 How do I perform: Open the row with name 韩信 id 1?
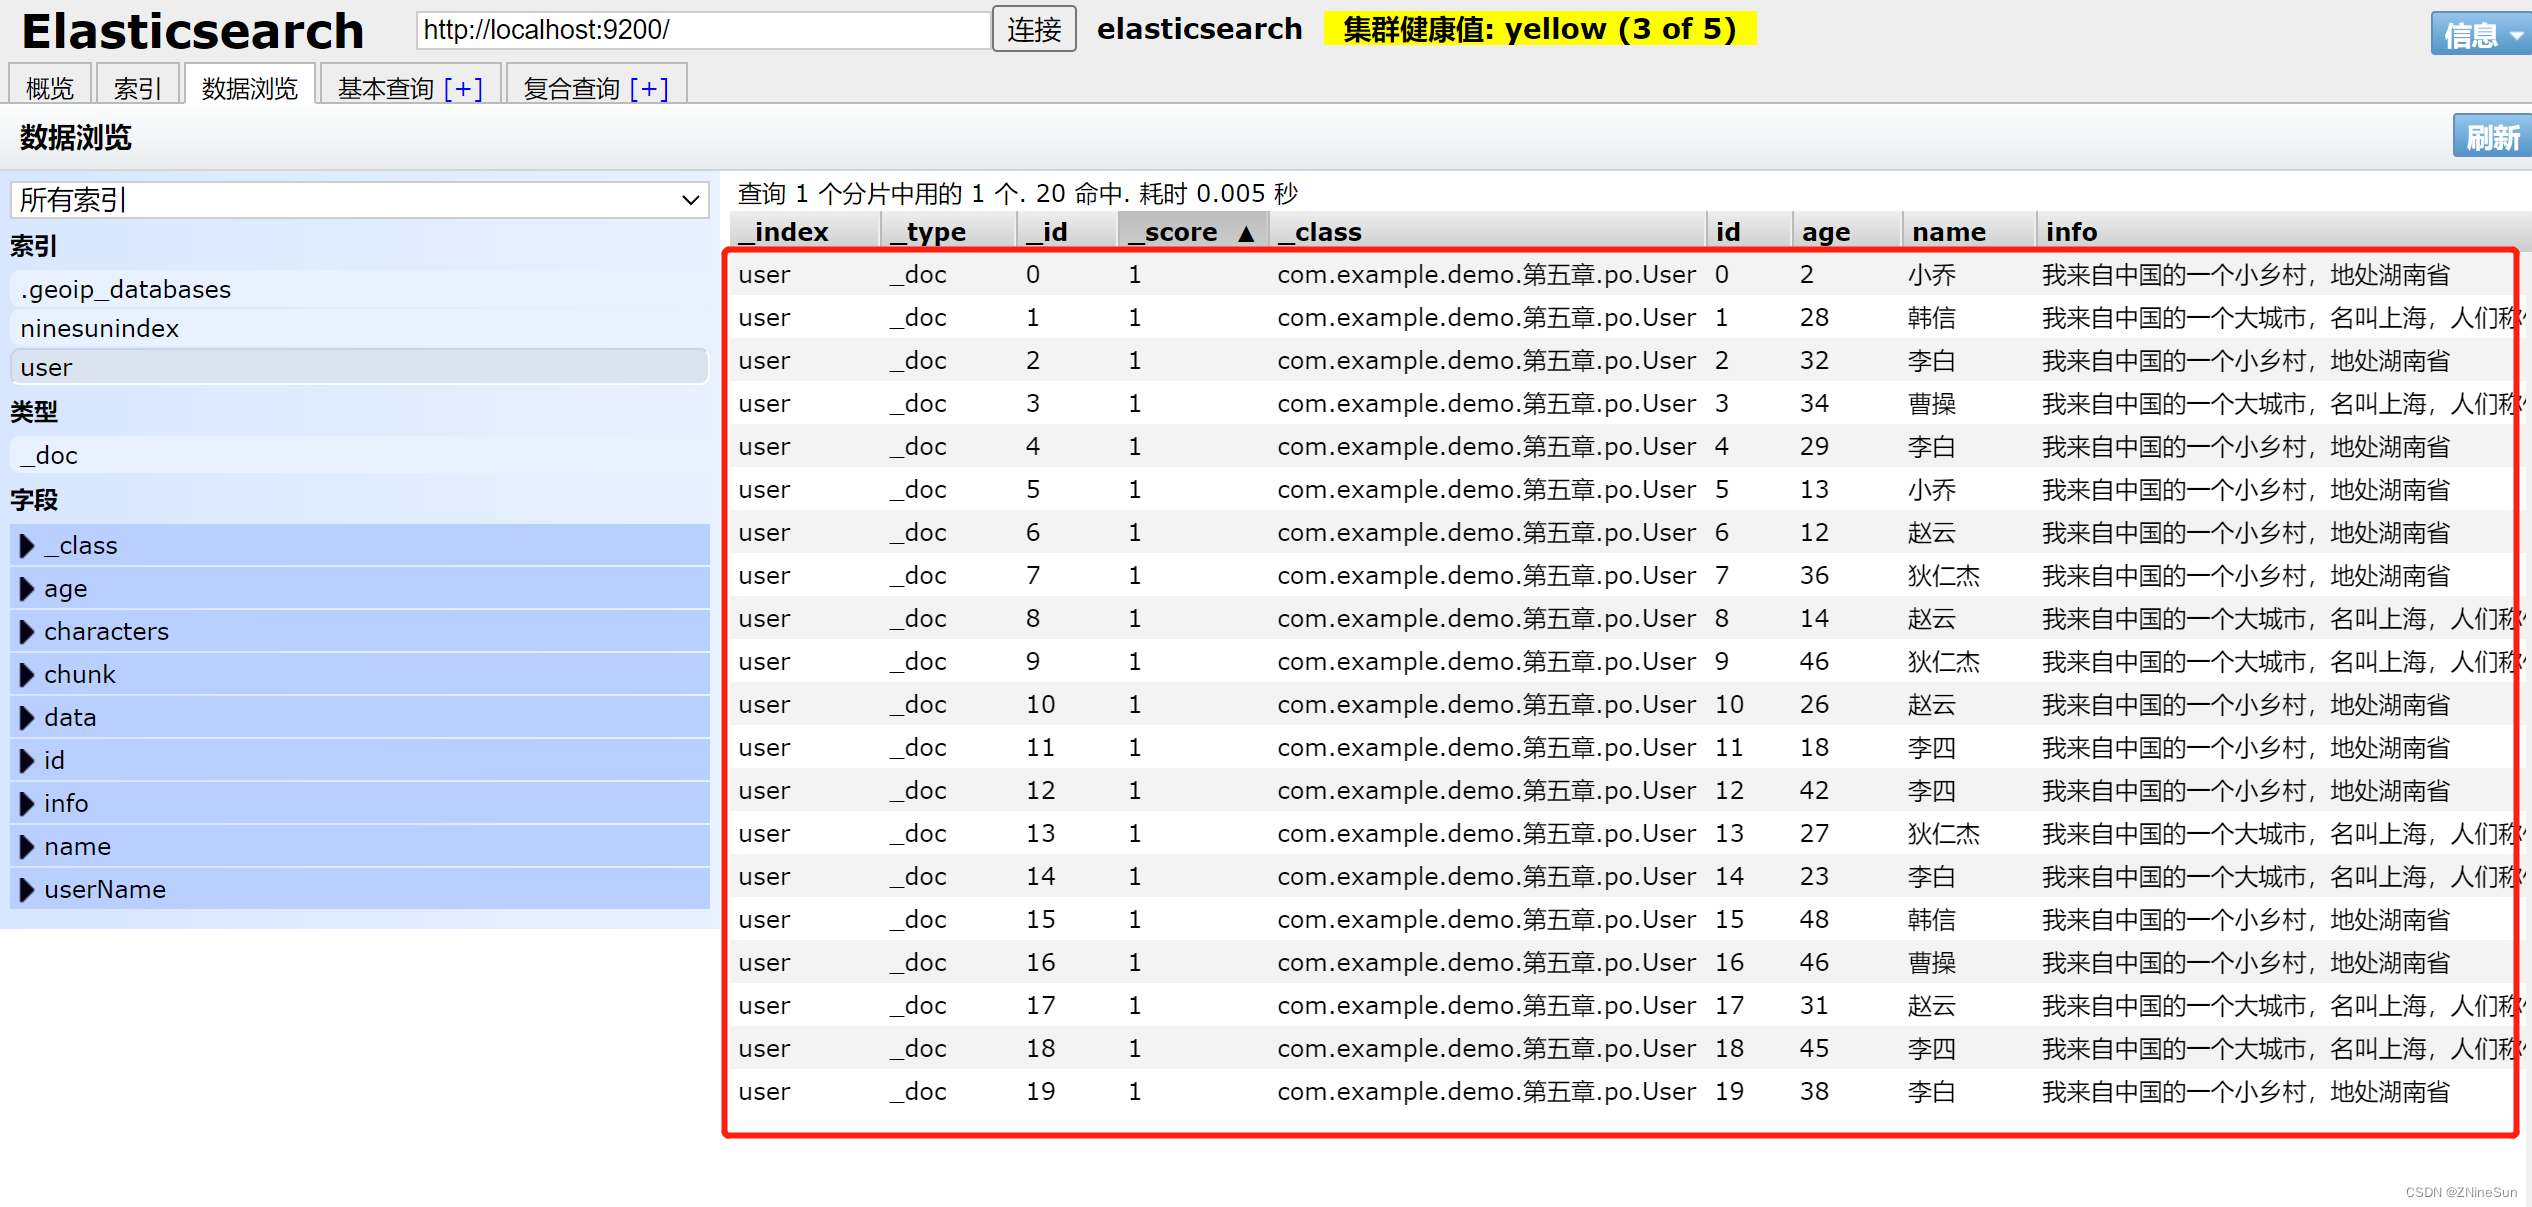1930,318
